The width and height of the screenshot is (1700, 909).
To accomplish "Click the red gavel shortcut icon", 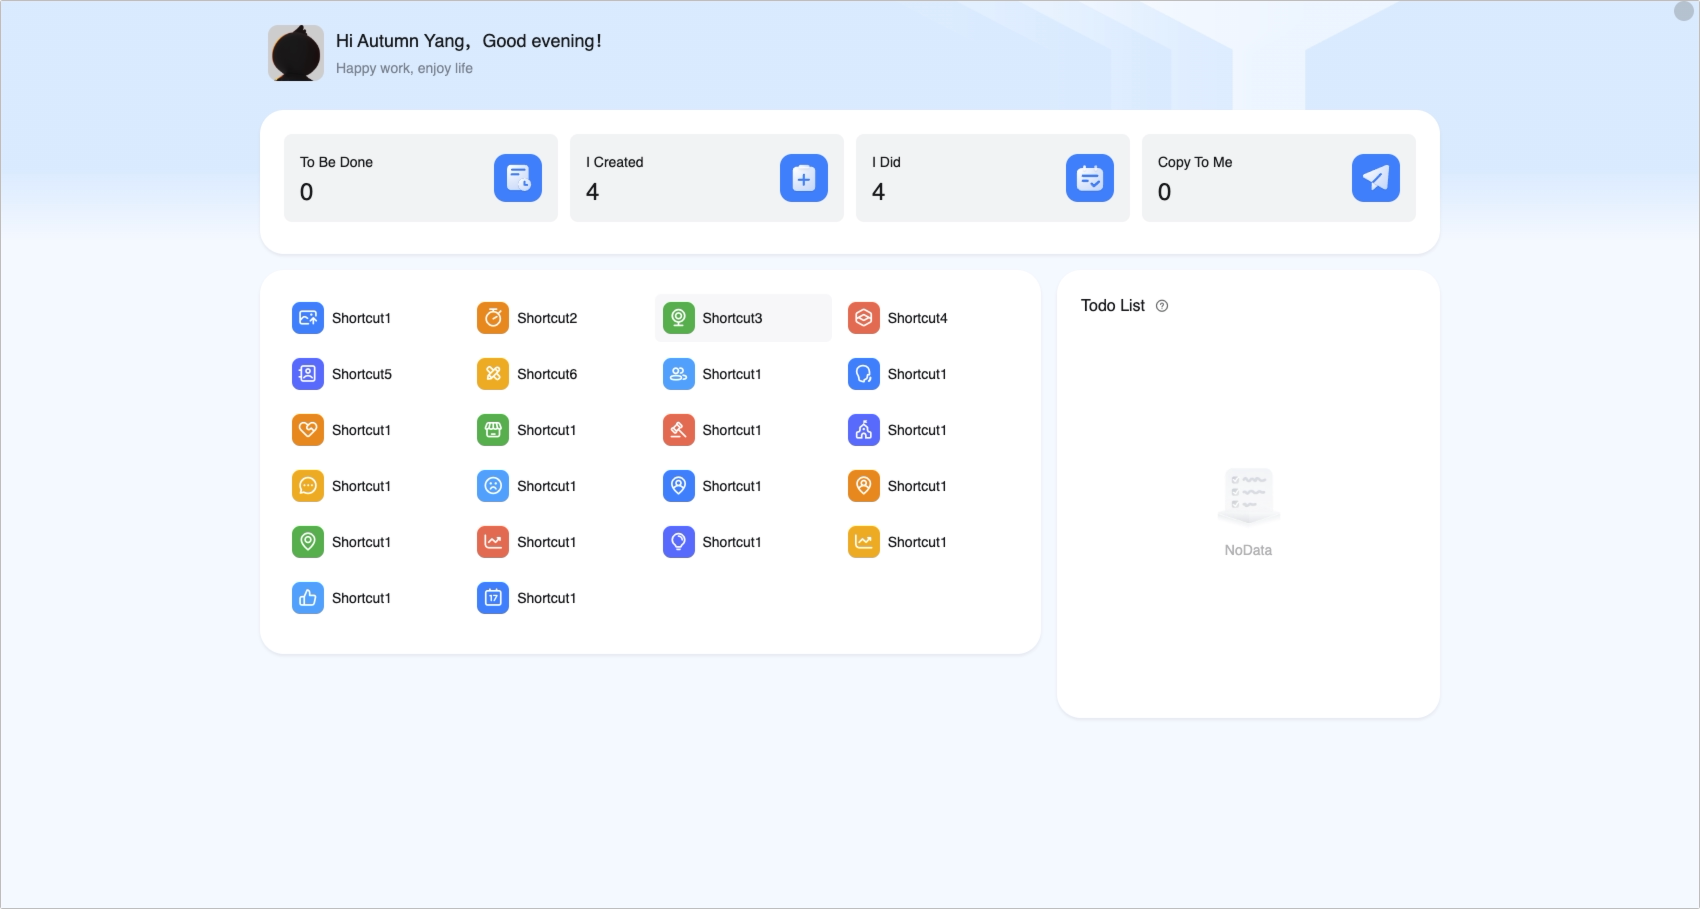I will pos(679,430).
